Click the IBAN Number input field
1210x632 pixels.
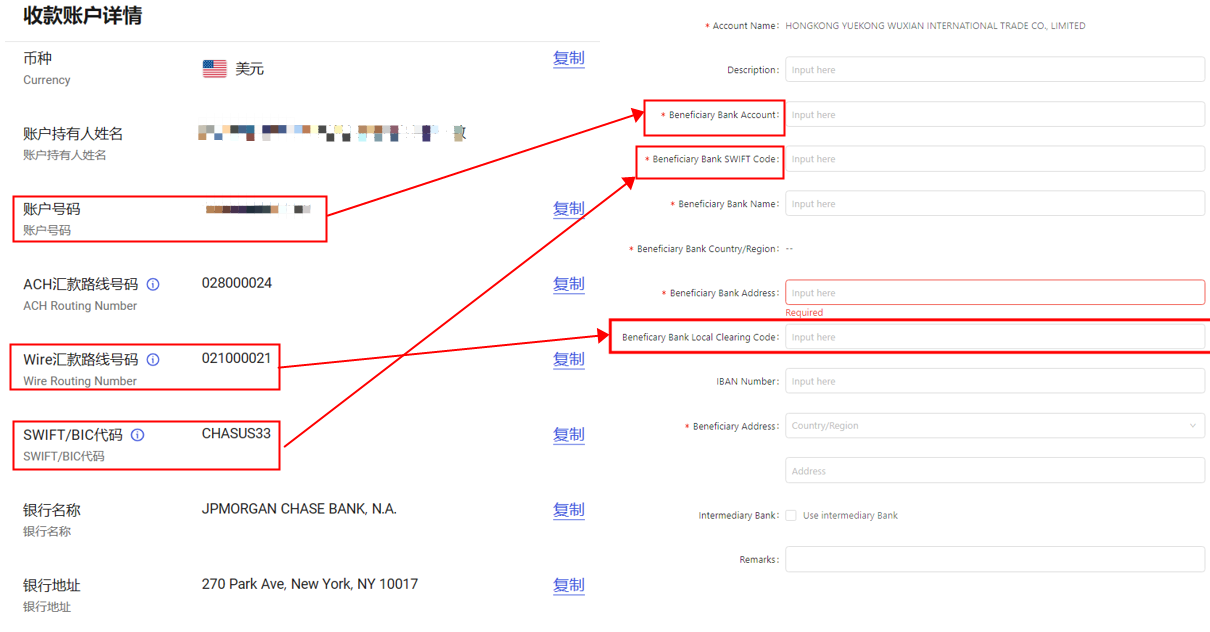994,381
